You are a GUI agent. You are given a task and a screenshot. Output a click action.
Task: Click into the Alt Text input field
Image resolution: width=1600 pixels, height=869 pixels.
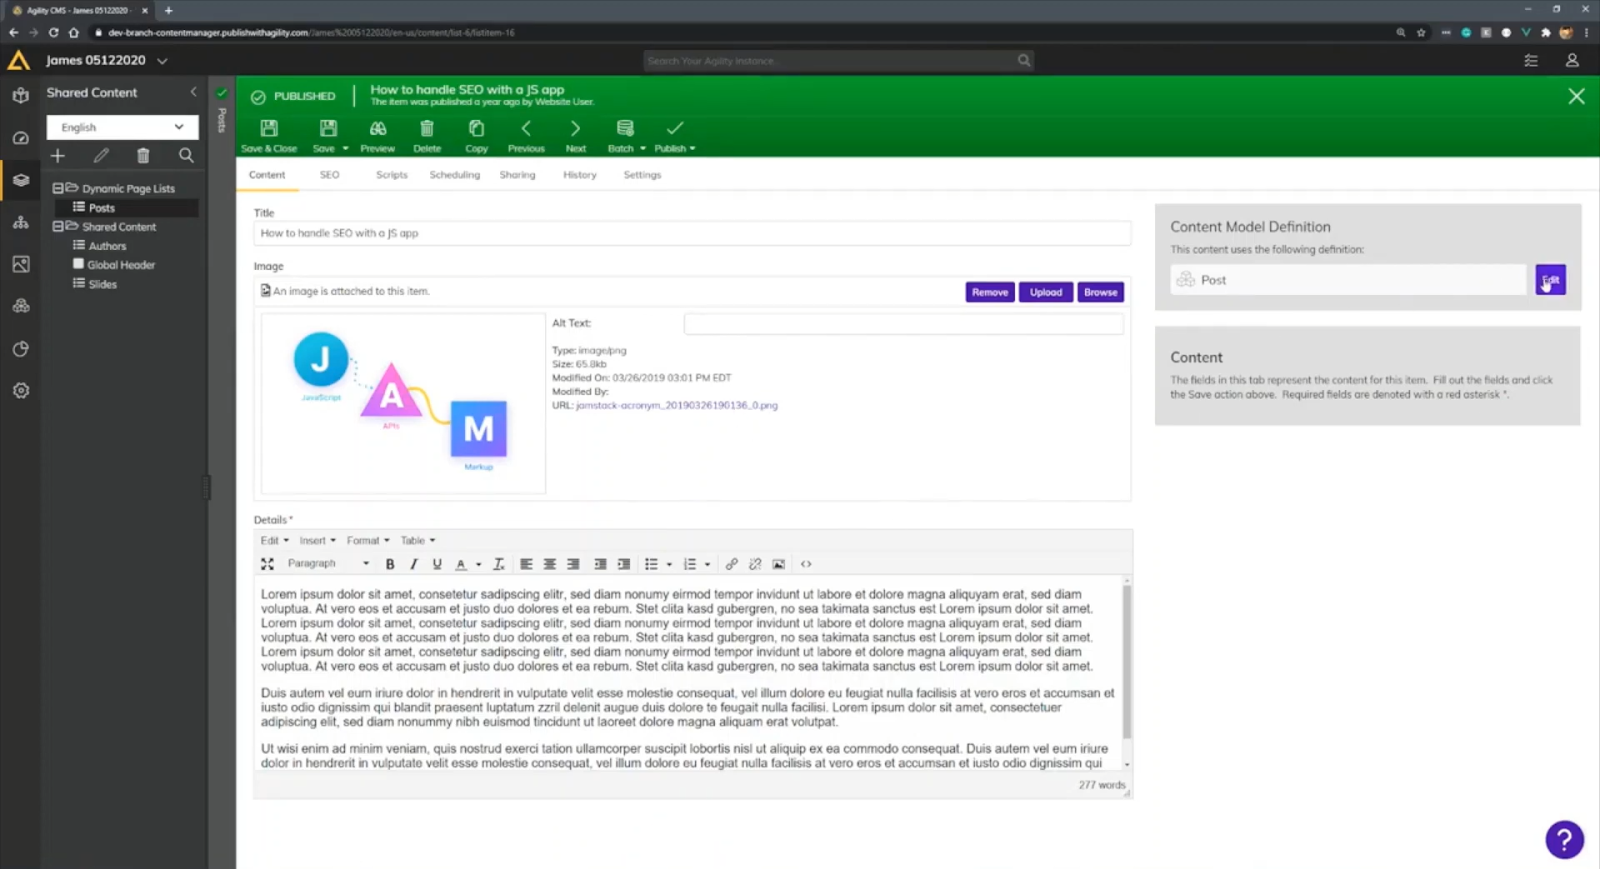pyautogui.click(x=904, y=324)
